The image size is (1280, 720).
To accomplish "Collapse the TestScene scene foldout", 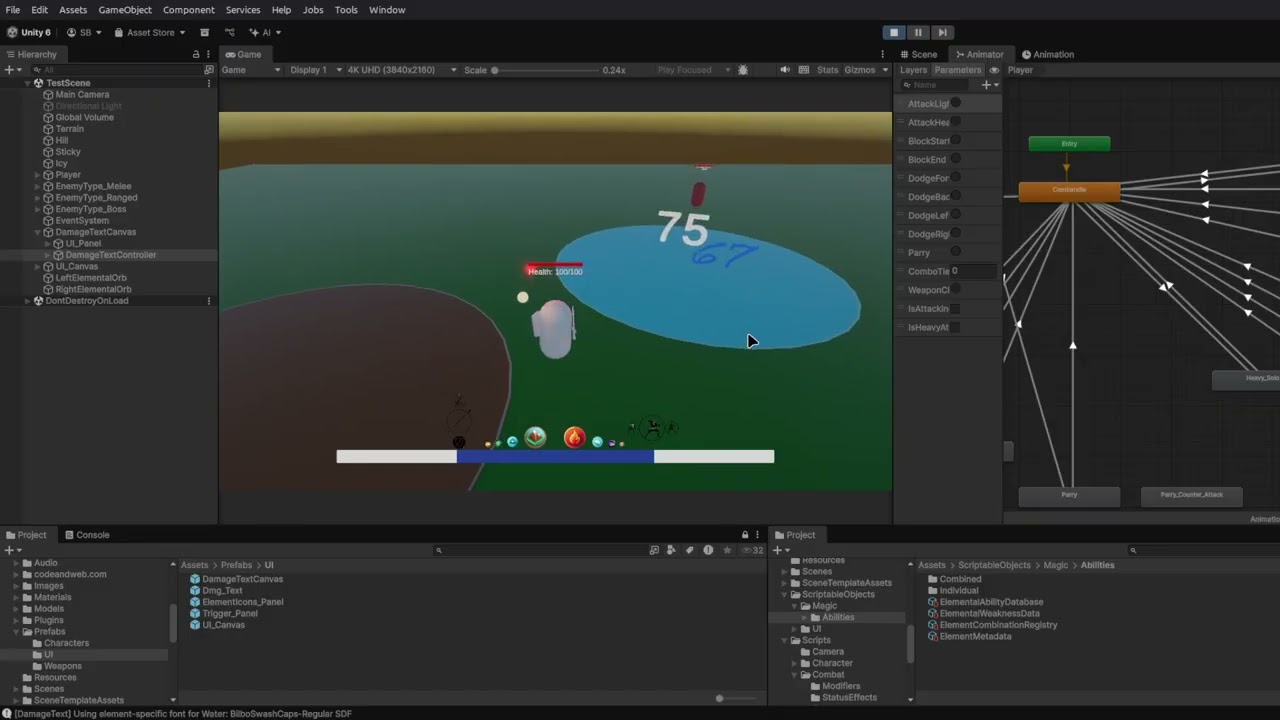I will pos(28,83).
